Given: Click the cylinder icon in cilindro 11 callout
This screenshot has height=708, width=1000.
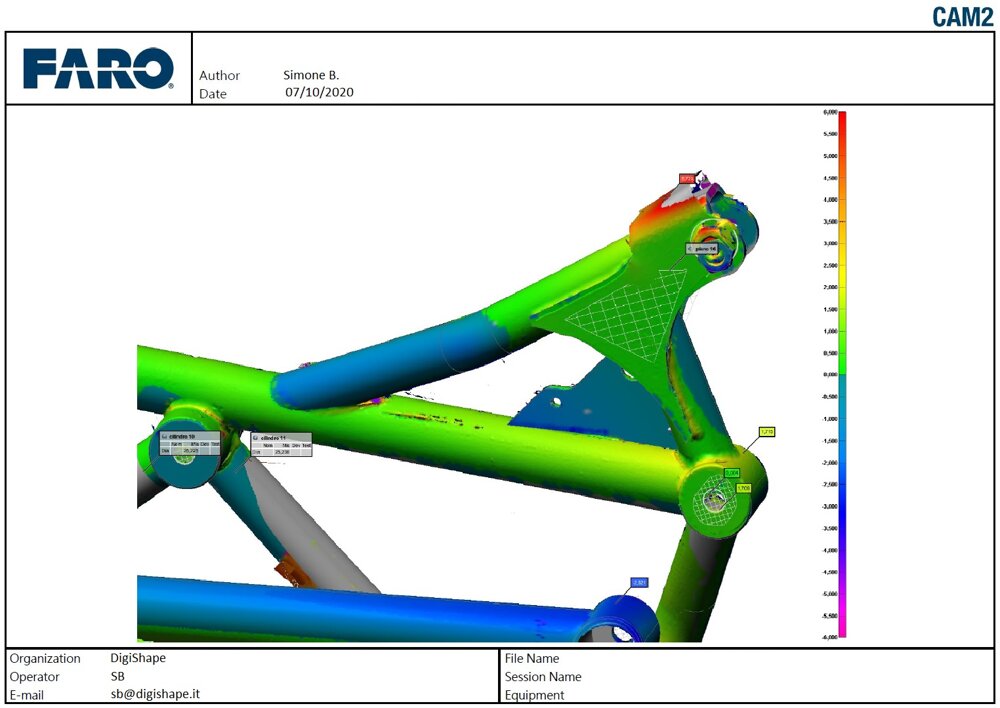Looking at the screenshot, I should [256, 438].
